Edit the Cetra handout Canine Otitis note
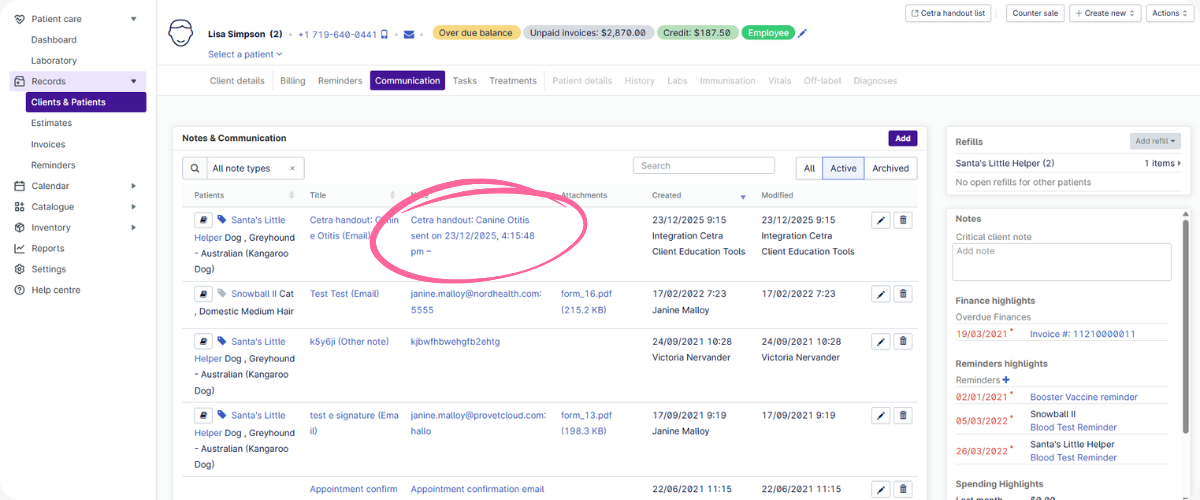 click(x=881, y=220)
